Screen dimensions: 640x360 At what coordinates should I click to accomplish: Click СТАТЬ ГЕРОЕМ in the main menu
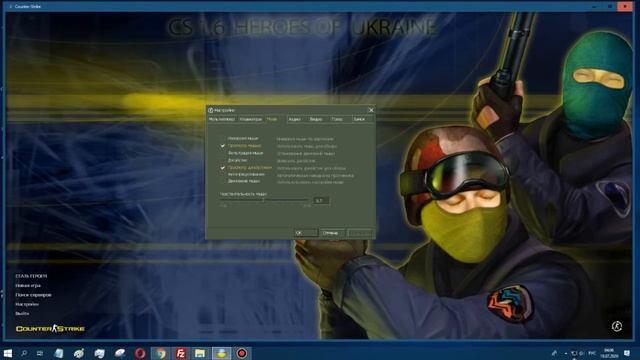(31, 276)
